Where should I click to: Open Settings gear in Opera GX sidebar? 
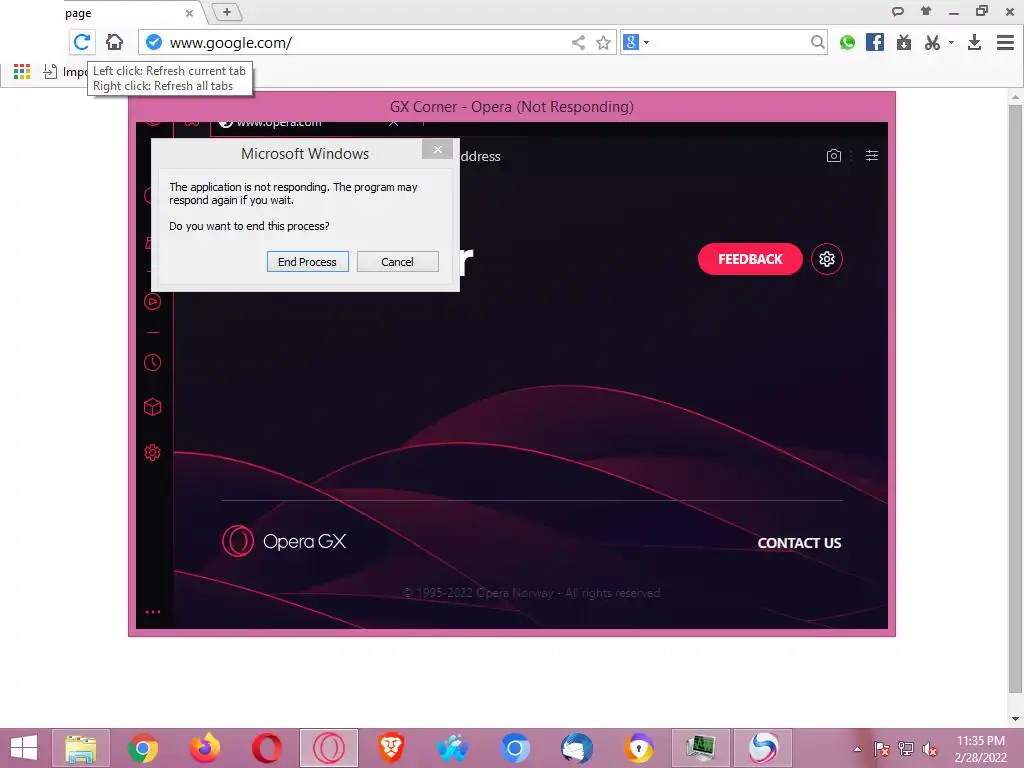coord(152,453)
